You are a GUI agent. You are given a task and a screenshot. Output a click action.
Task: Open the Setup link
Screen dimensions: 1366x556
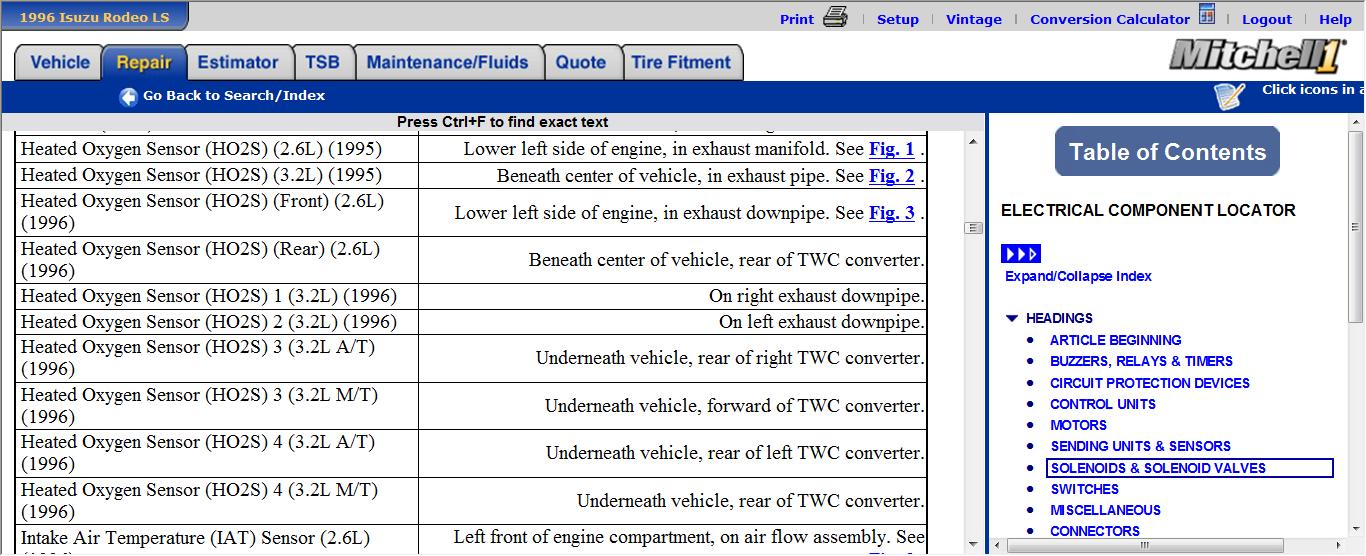coord(898,19)
